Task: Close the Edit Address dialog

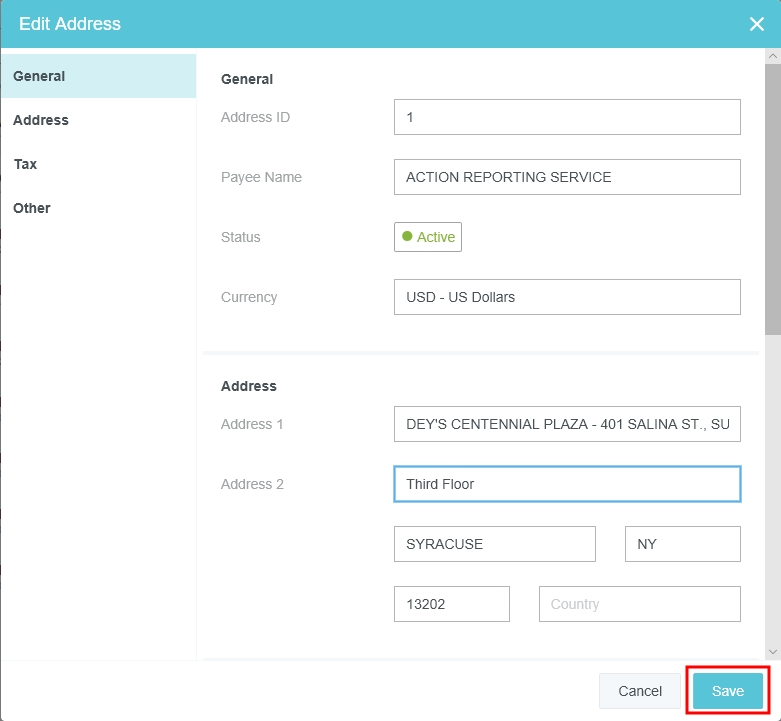Action: 757,24
